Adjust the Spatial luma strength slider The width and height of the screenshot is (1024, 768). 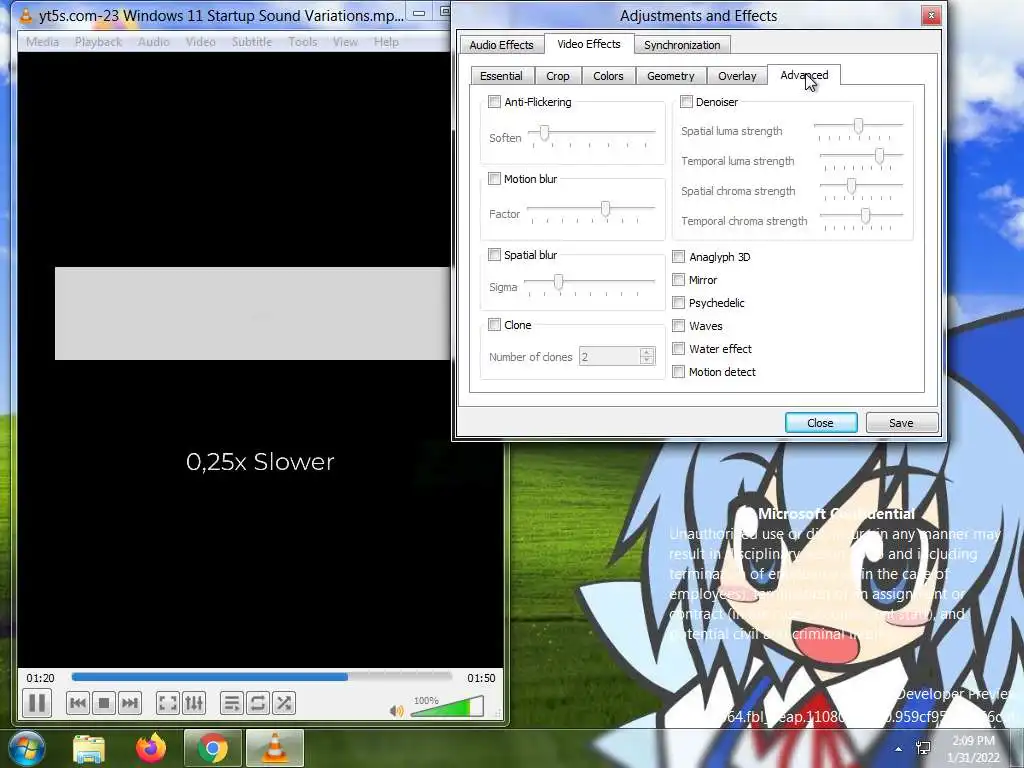coord(859,128)
